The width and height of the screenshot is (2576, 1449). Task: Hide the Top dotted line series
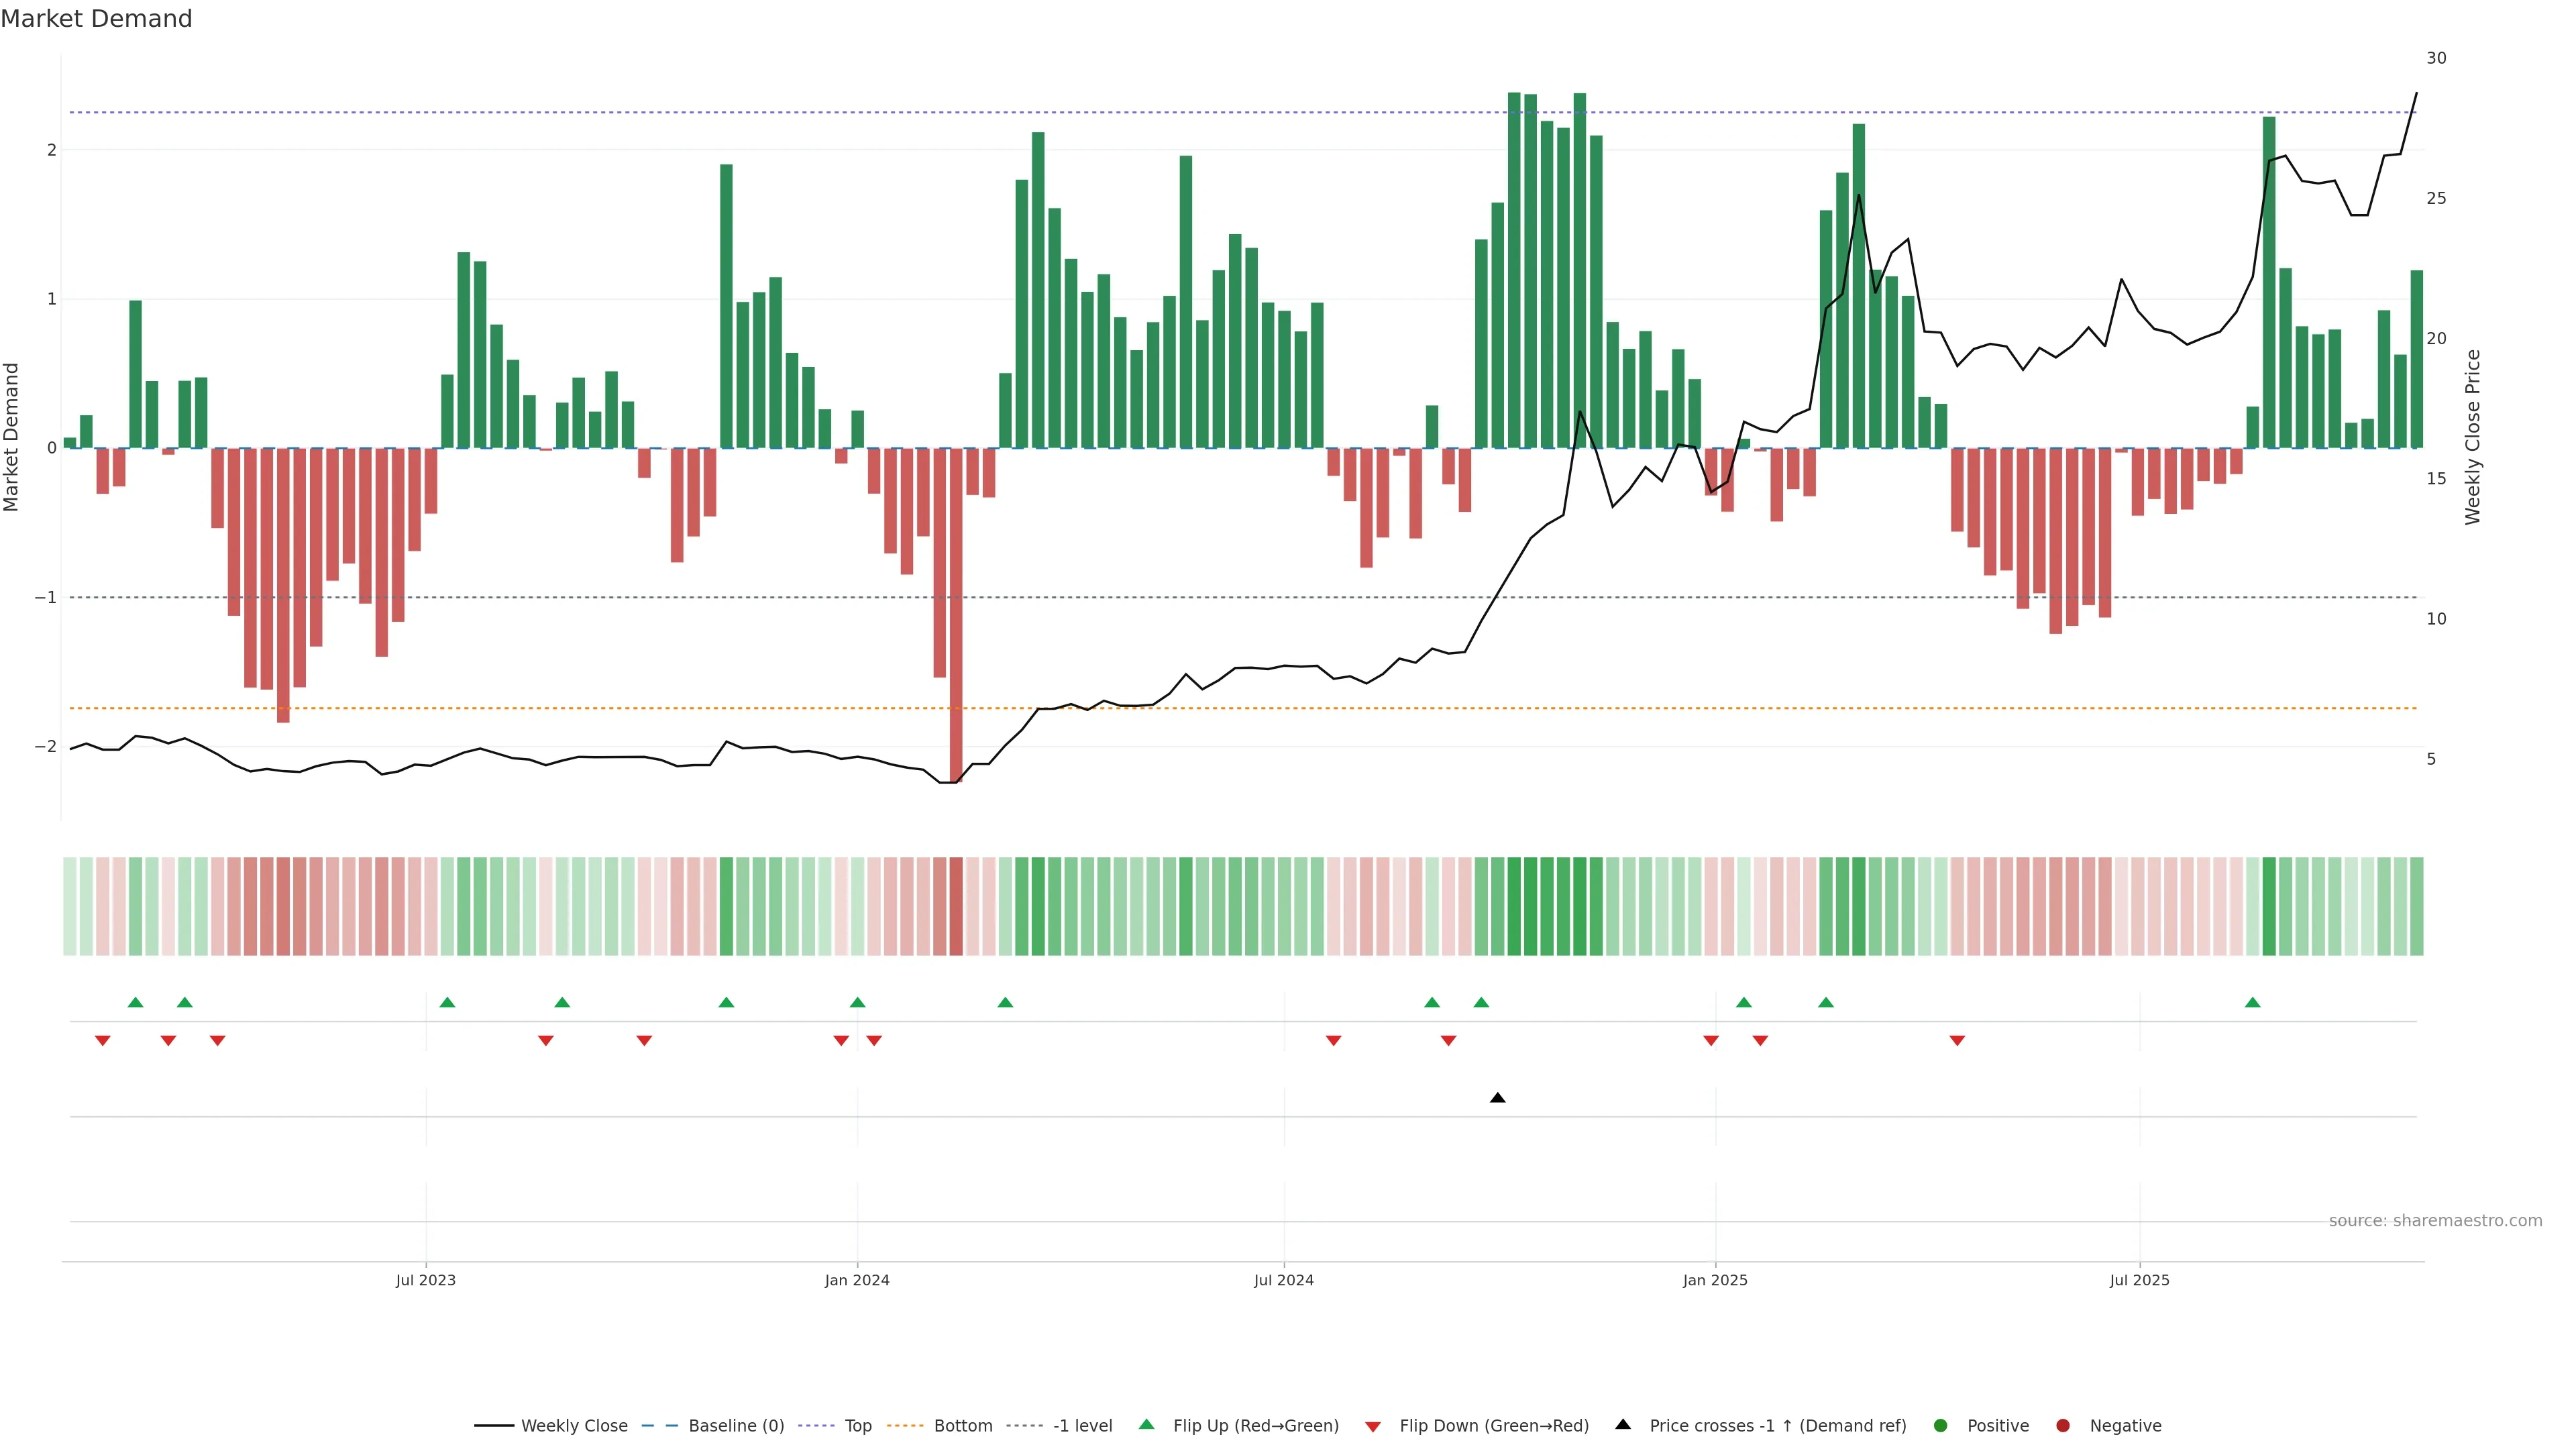point(857,1426)
